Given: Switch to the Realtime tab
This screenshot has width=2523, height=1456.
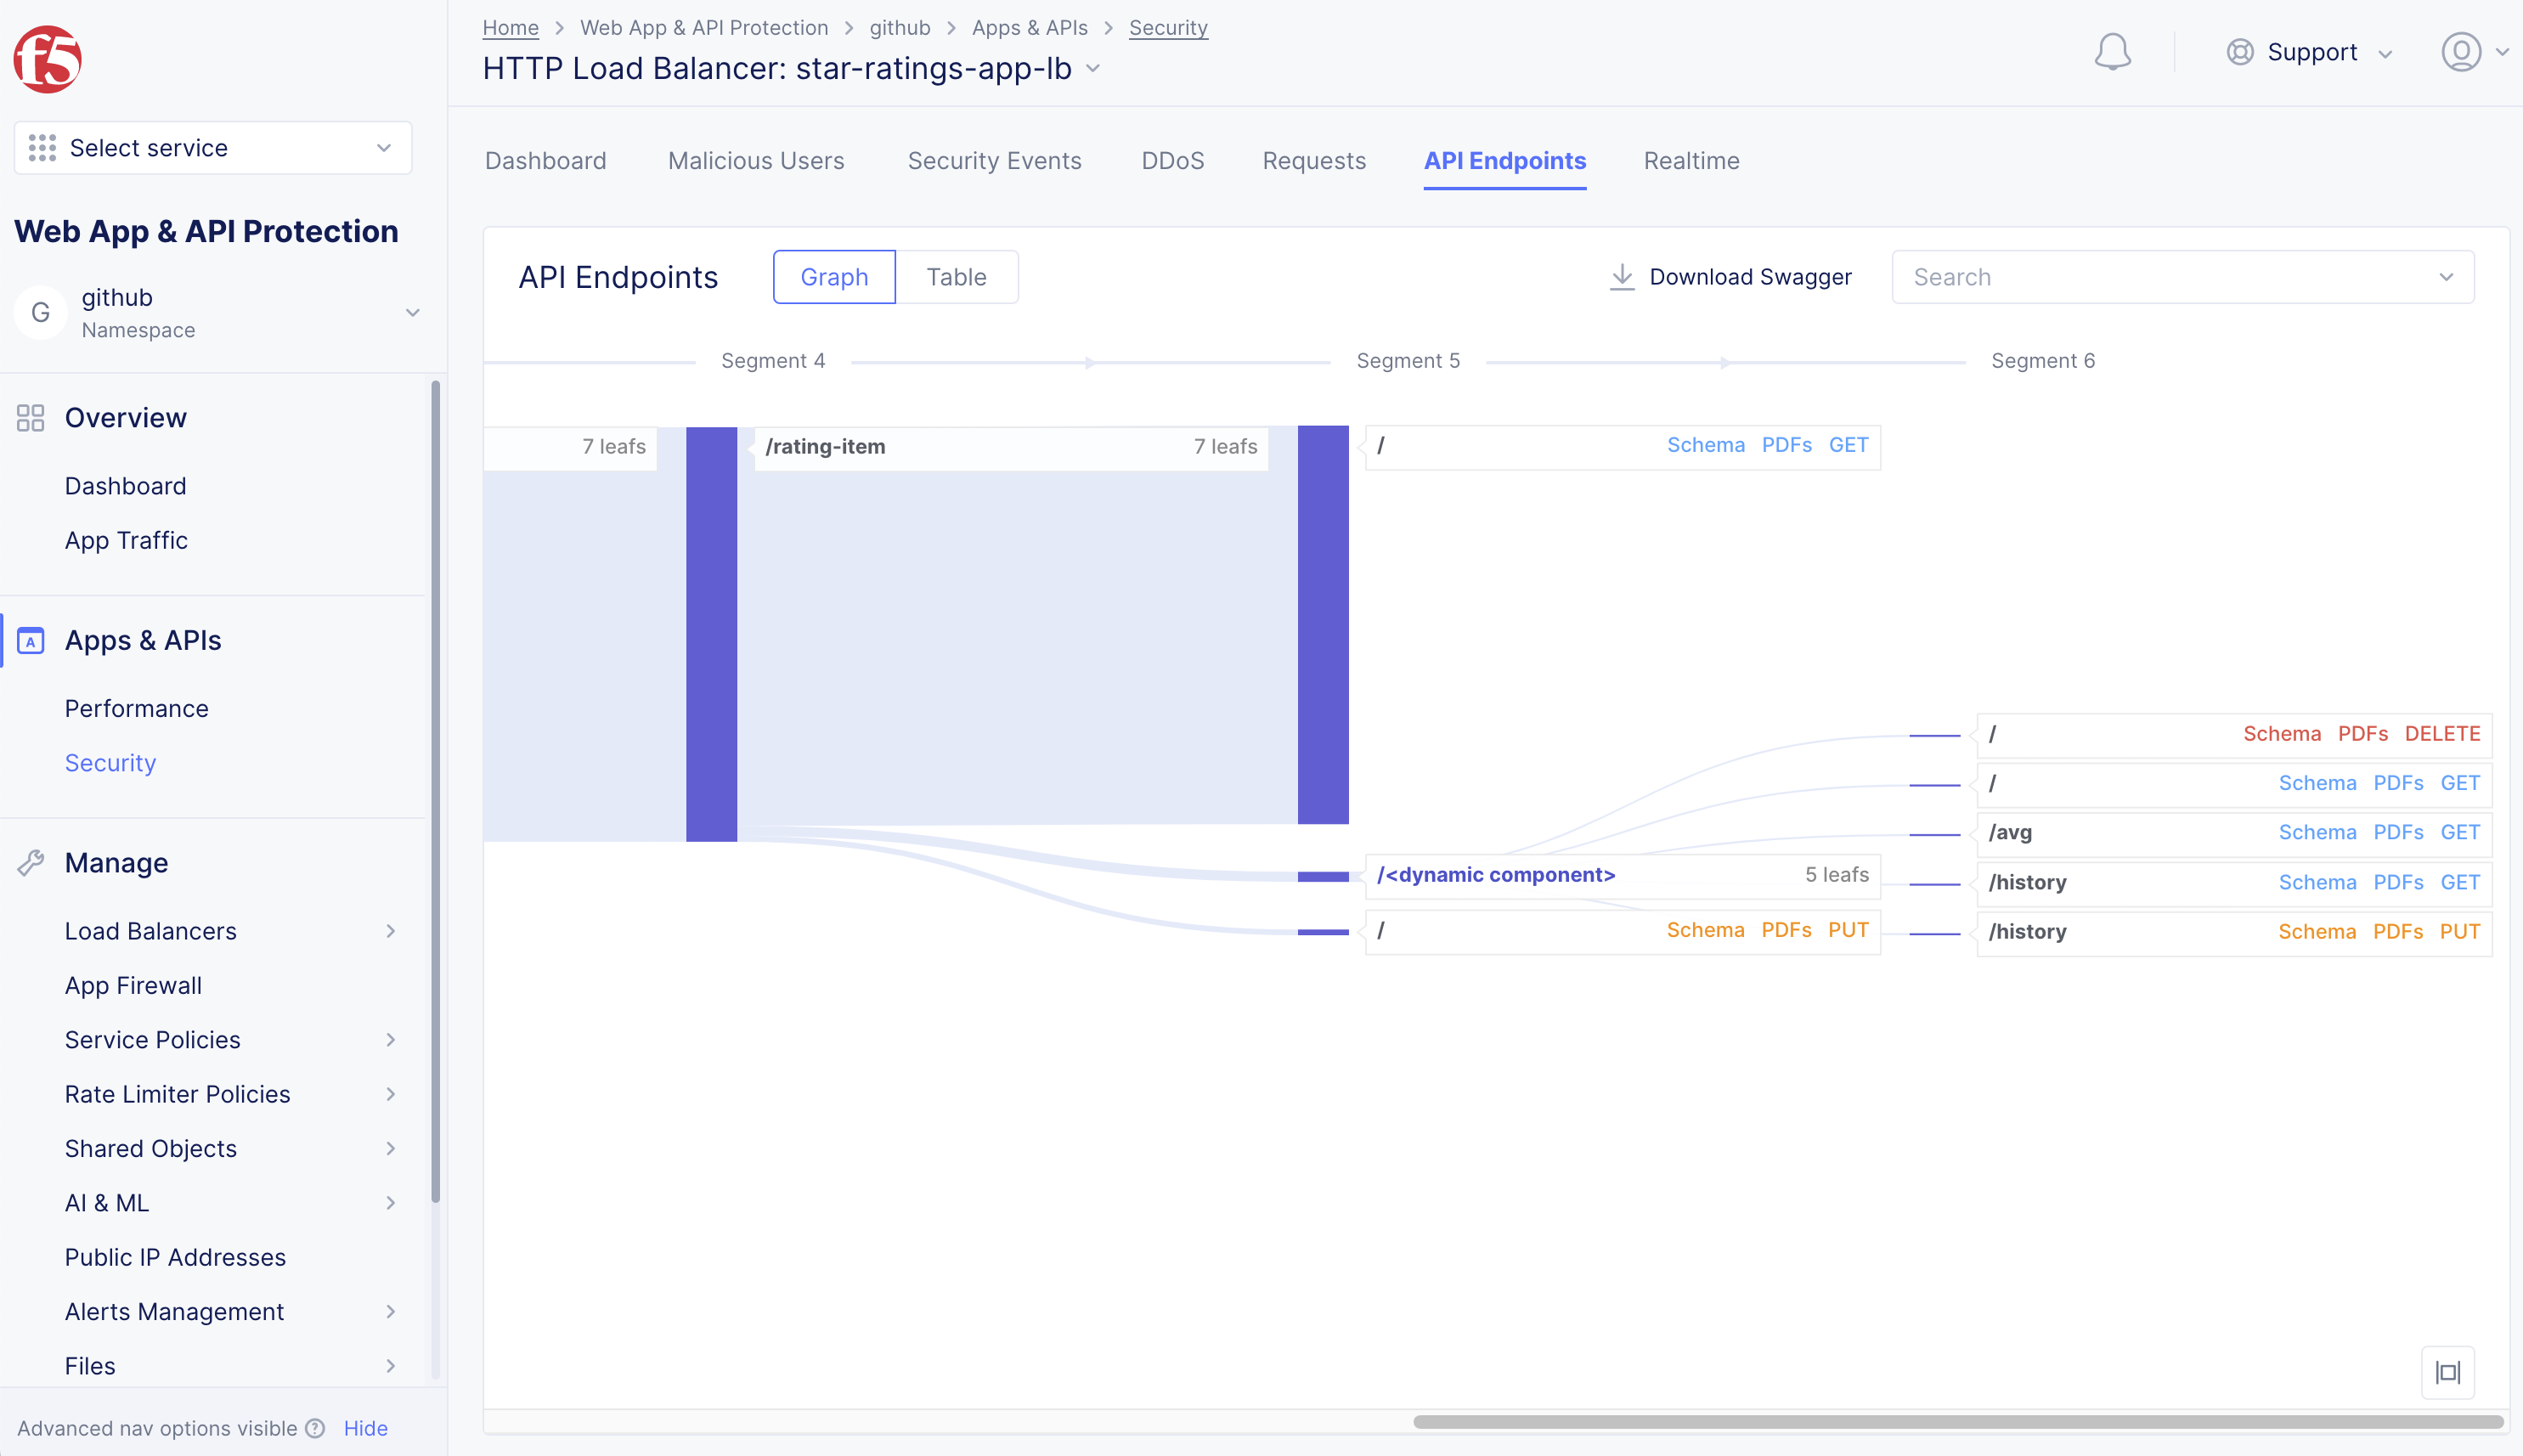Looking at the screenshot, I should pyautogui.click(x=1691, y=161).
